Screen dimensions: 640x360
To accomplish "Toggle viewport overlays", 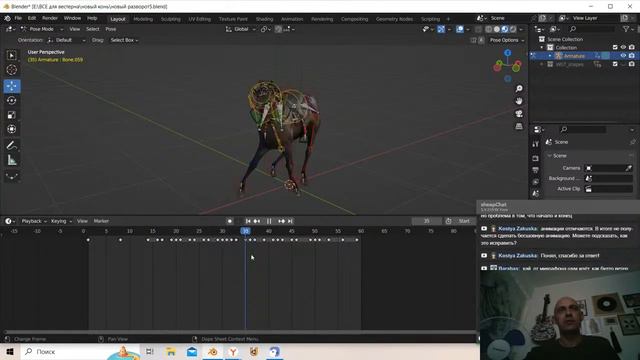I will pyautogui.click(x=460, y=29).
